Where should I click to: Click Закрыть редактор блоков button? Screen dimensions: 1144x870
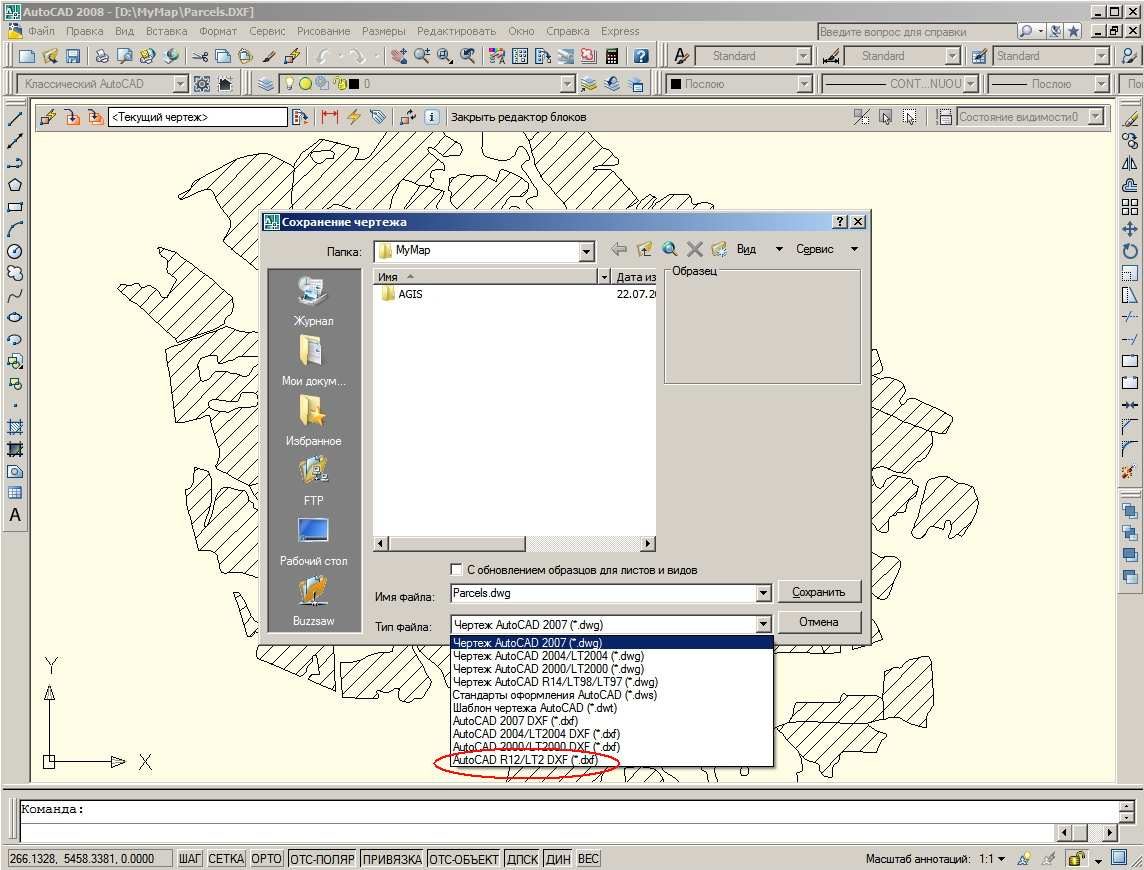point(518,117)
